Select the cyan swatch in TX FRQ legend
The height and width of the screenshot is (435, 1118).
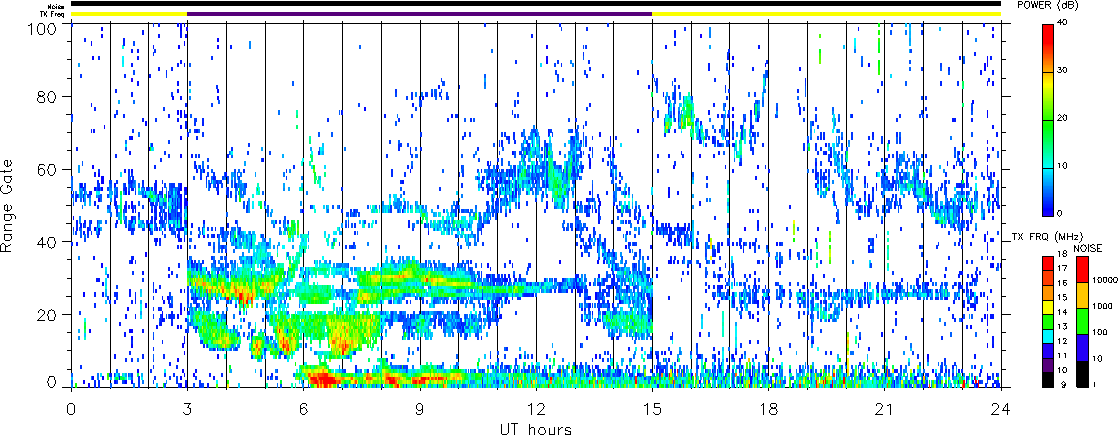1048,337
